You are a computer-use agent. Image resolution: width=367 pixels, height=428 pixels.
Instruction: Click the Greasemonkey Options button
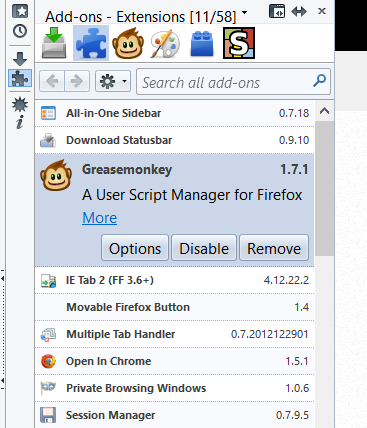point(135,248)
